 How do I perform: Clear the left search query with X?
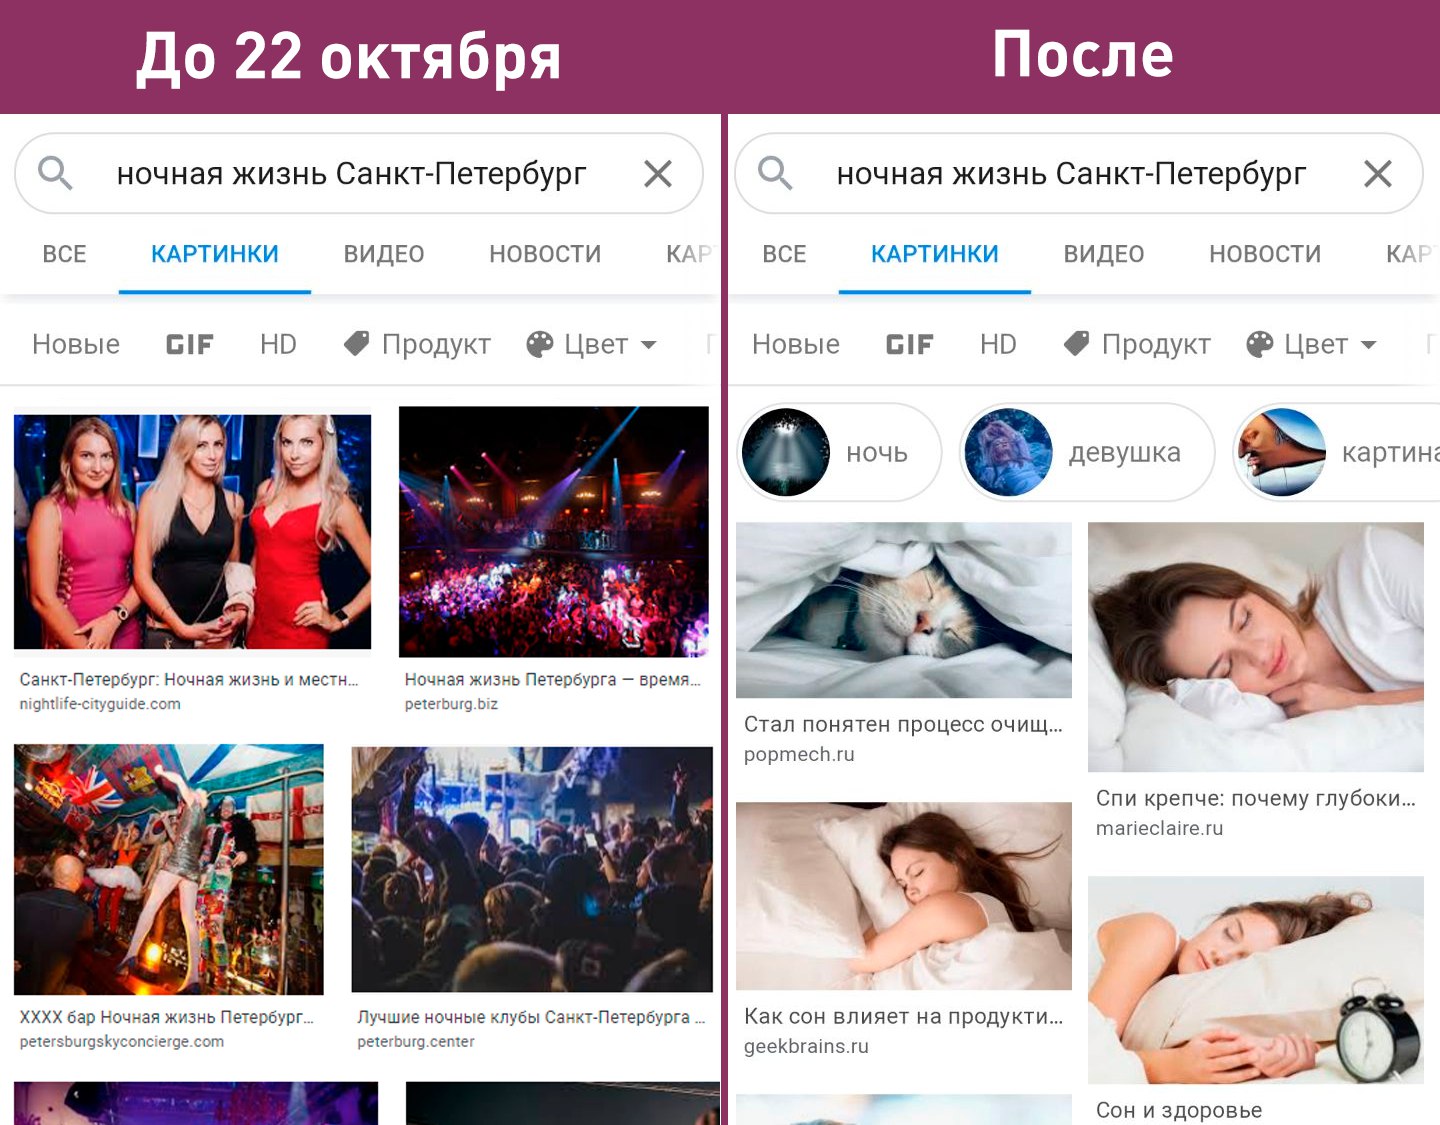[658, 174]
